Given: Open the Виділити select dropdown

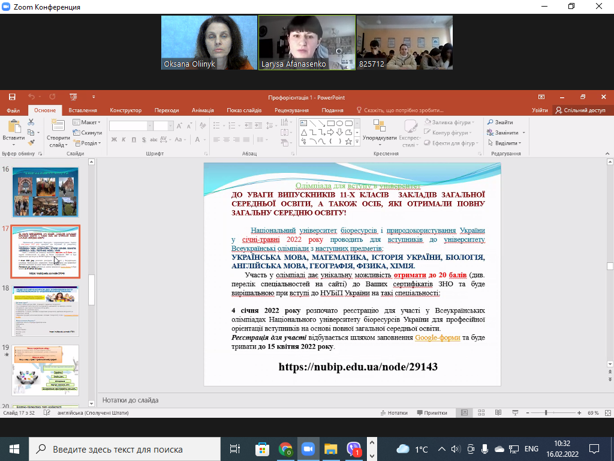Looking at the screenshot, I should click(505, 143).
